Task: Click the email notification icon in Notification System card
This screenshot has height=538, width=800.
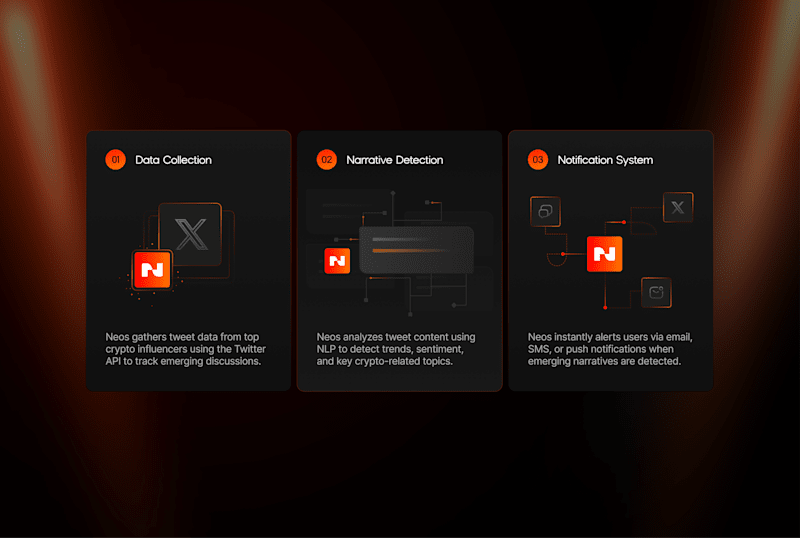Action: pos(656,292)
